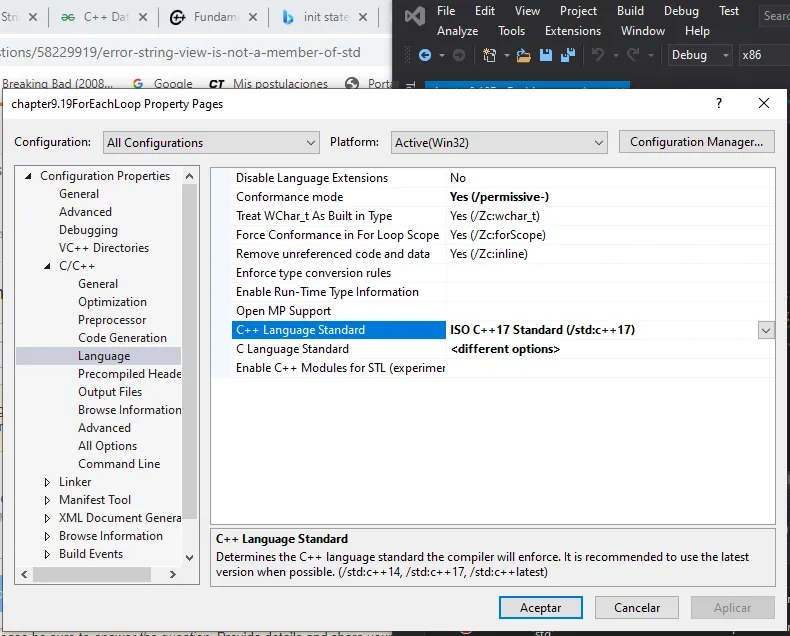The width and height of the screenshot is (790, 636).
Task: Click the Visual Studio logo icon
Action: [415, 17]
